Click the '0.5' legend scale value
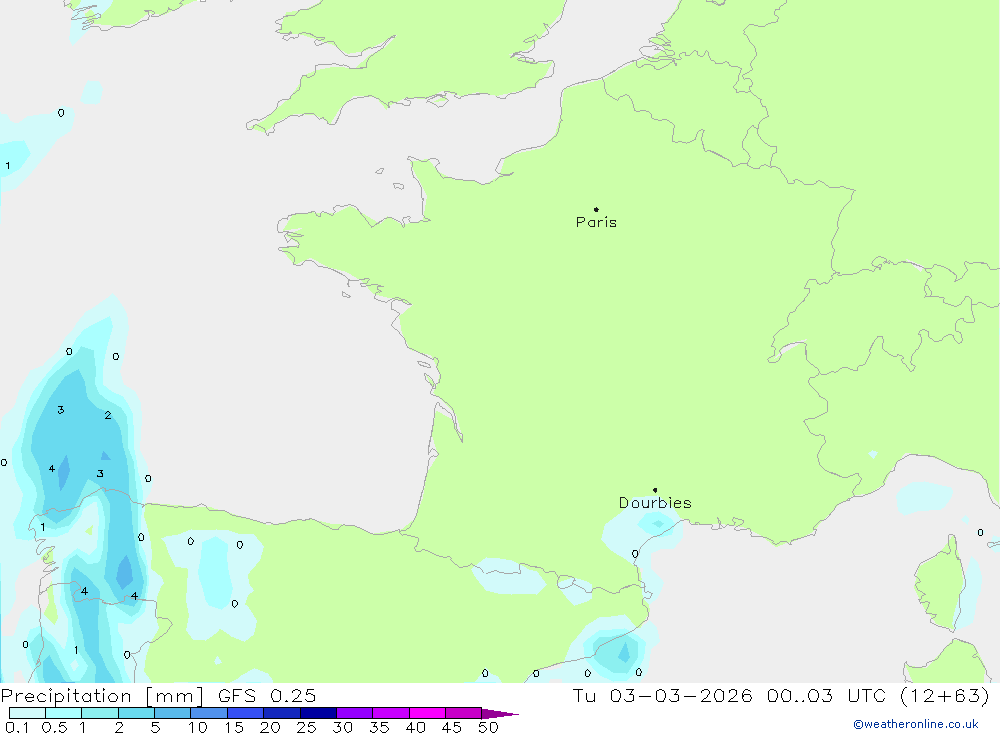The height and width of the screenshot is (733, 1000). (x=54, y=727)
